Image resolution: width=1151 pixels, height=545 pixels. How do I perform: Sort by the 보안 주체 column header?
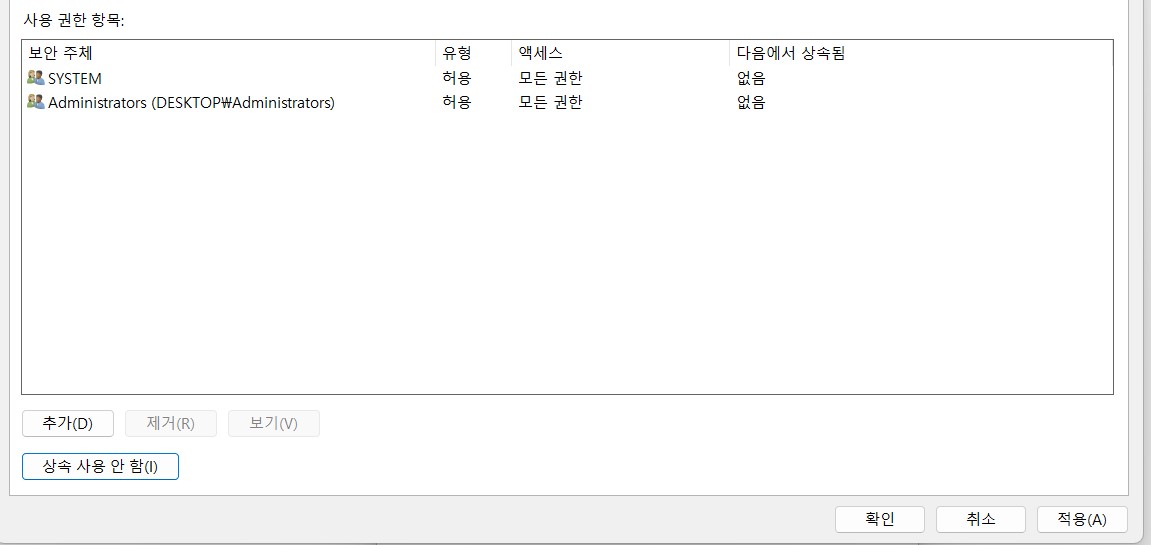pyautogui.click(x=229, y=53)
